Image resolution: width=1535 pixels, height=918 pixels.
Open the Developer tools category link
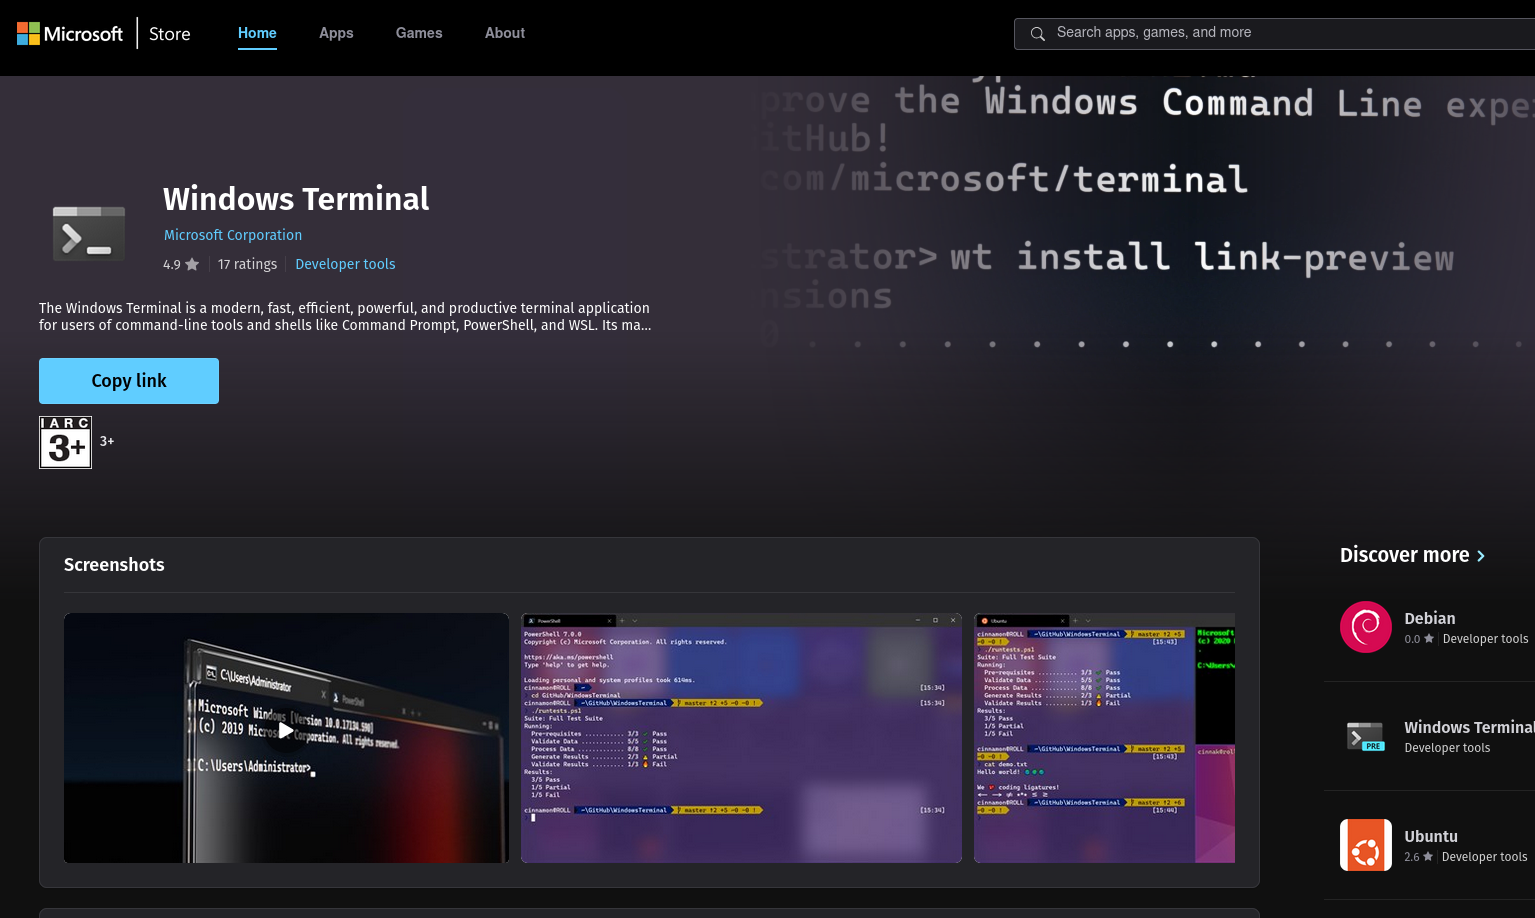[x=345, y=264]
